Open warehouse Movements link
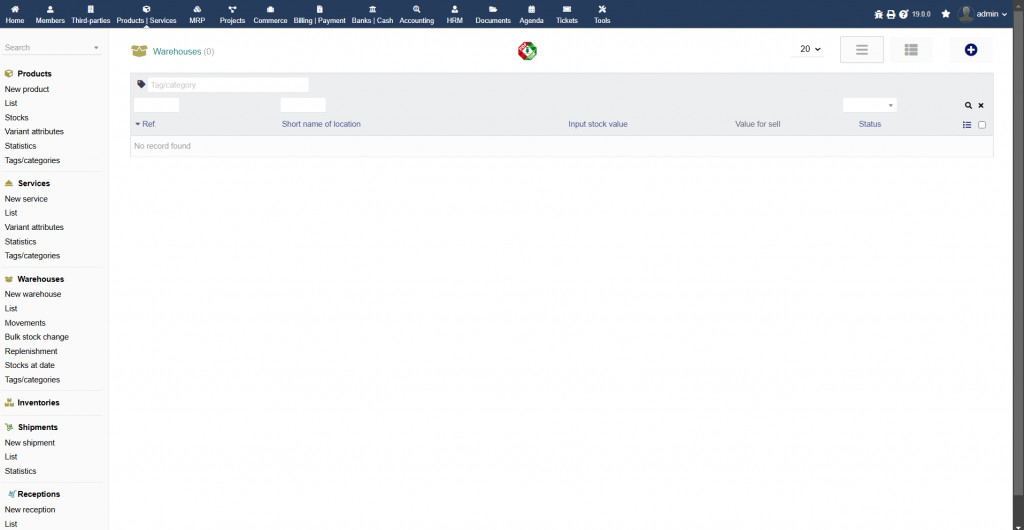This screenshot has height=530, width=1024. 25,323
